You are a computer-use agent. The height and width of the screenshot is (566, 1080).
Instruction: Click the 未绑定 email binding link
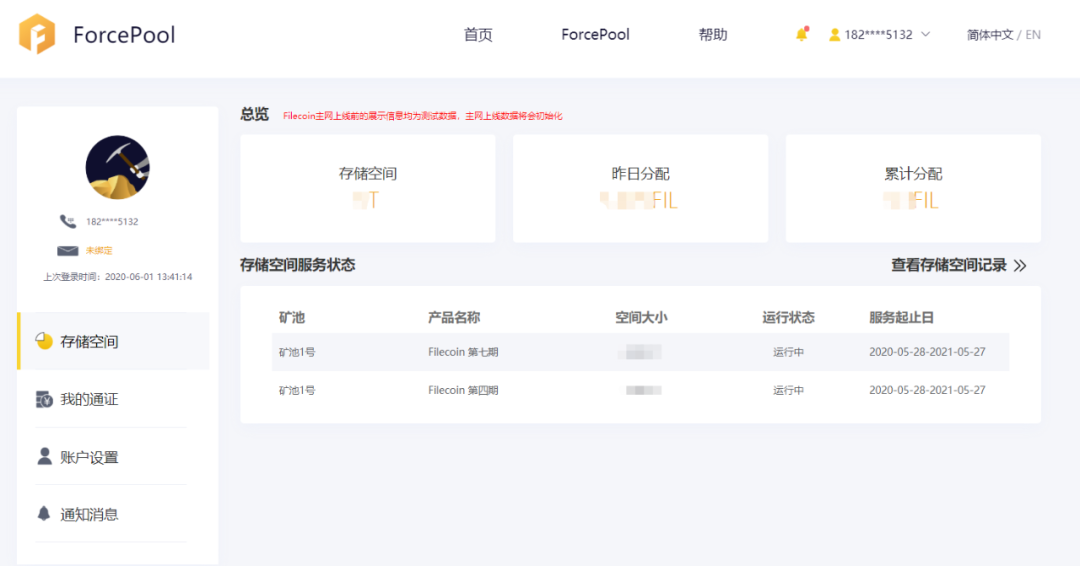(99, 251)
